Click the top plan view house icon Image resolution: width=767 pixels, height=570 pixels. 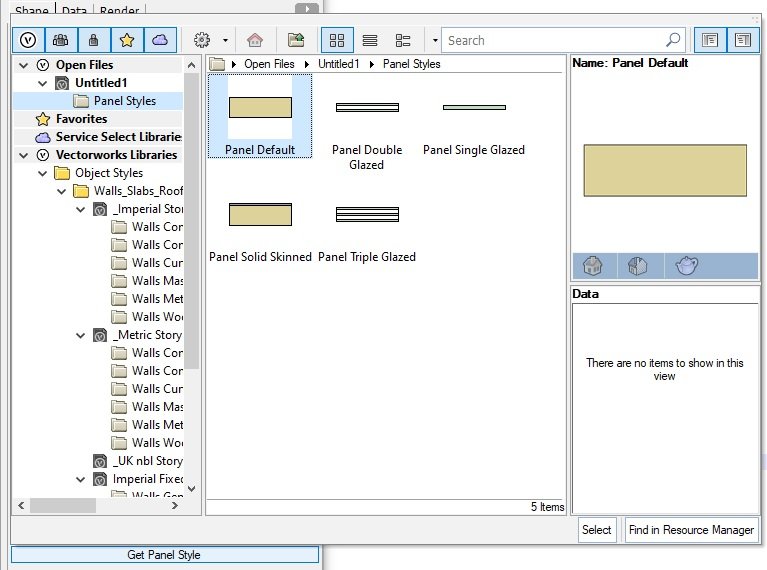coord(593,266)
